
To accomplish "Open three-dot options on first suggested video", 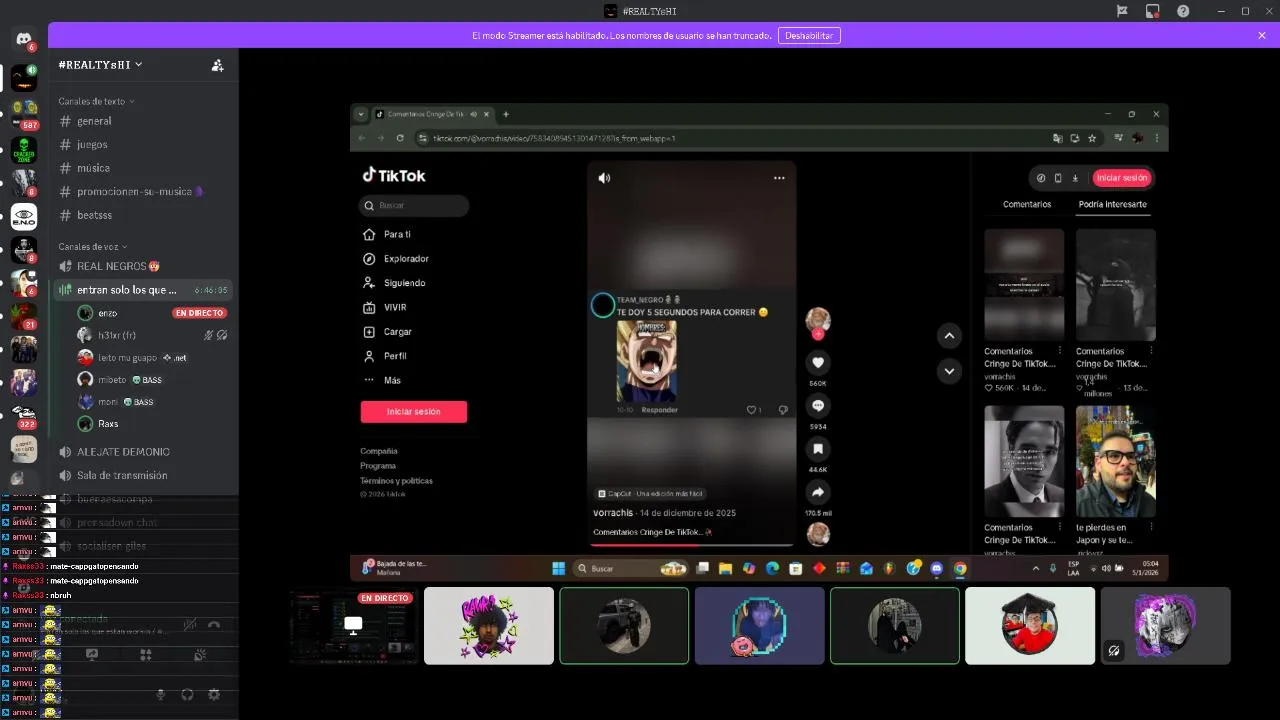I will [1060, 351].
